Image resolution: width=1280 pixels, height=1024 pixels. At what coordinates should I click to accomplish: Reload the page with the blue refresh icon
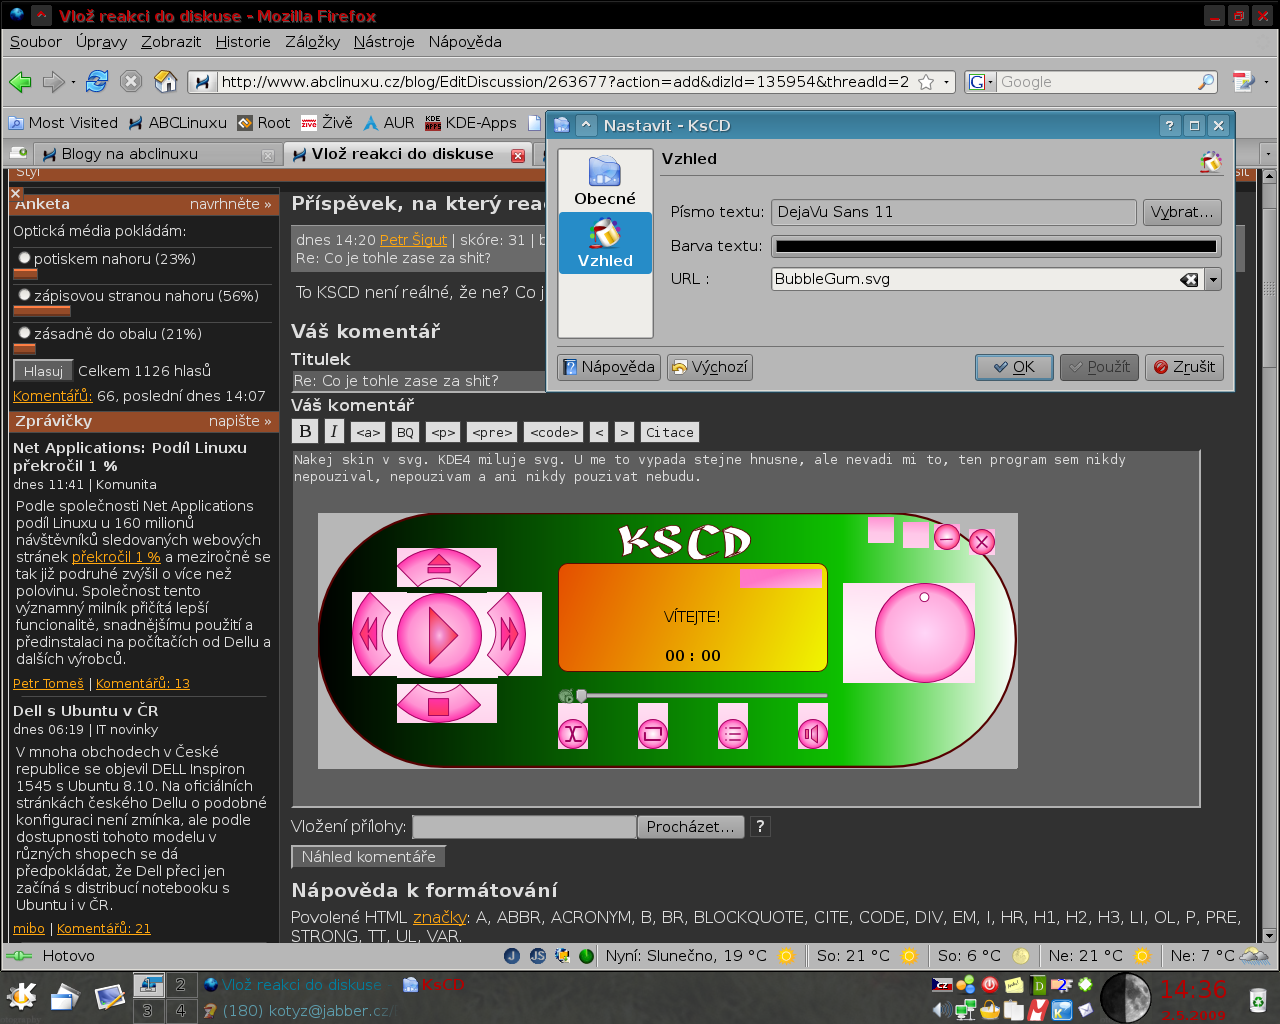point(97,82)
